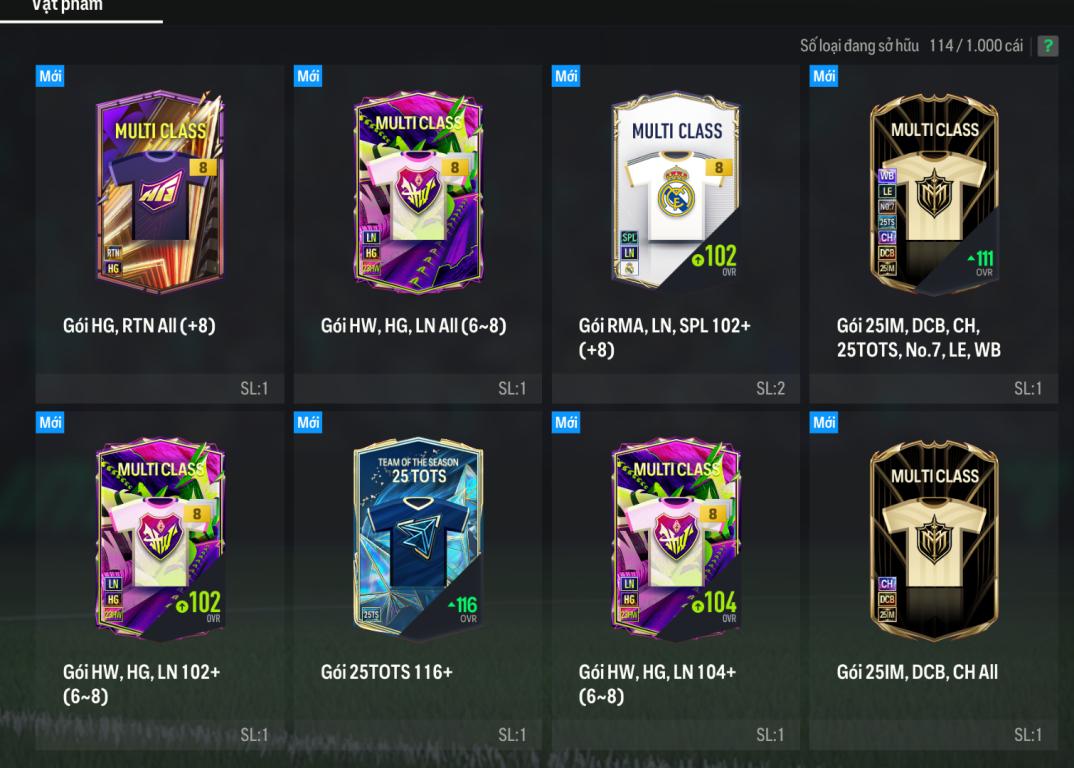Select the Gói HG, RTN All (+8) card
Screen dimensions: 1074x768
pyautogui.click(x=160, y=234)
